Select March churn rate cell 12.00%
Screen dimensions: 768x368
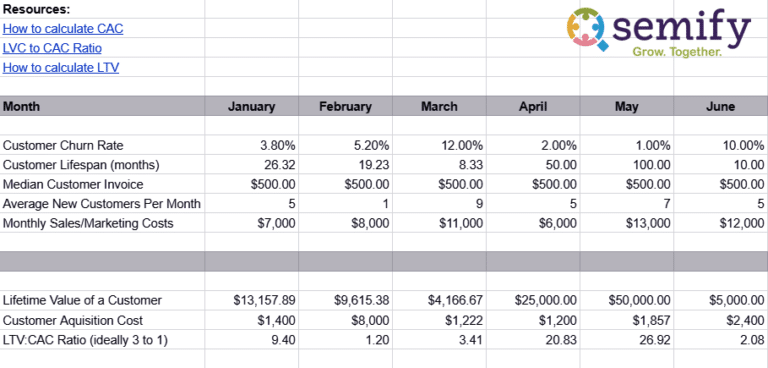(x=439, y=146)
